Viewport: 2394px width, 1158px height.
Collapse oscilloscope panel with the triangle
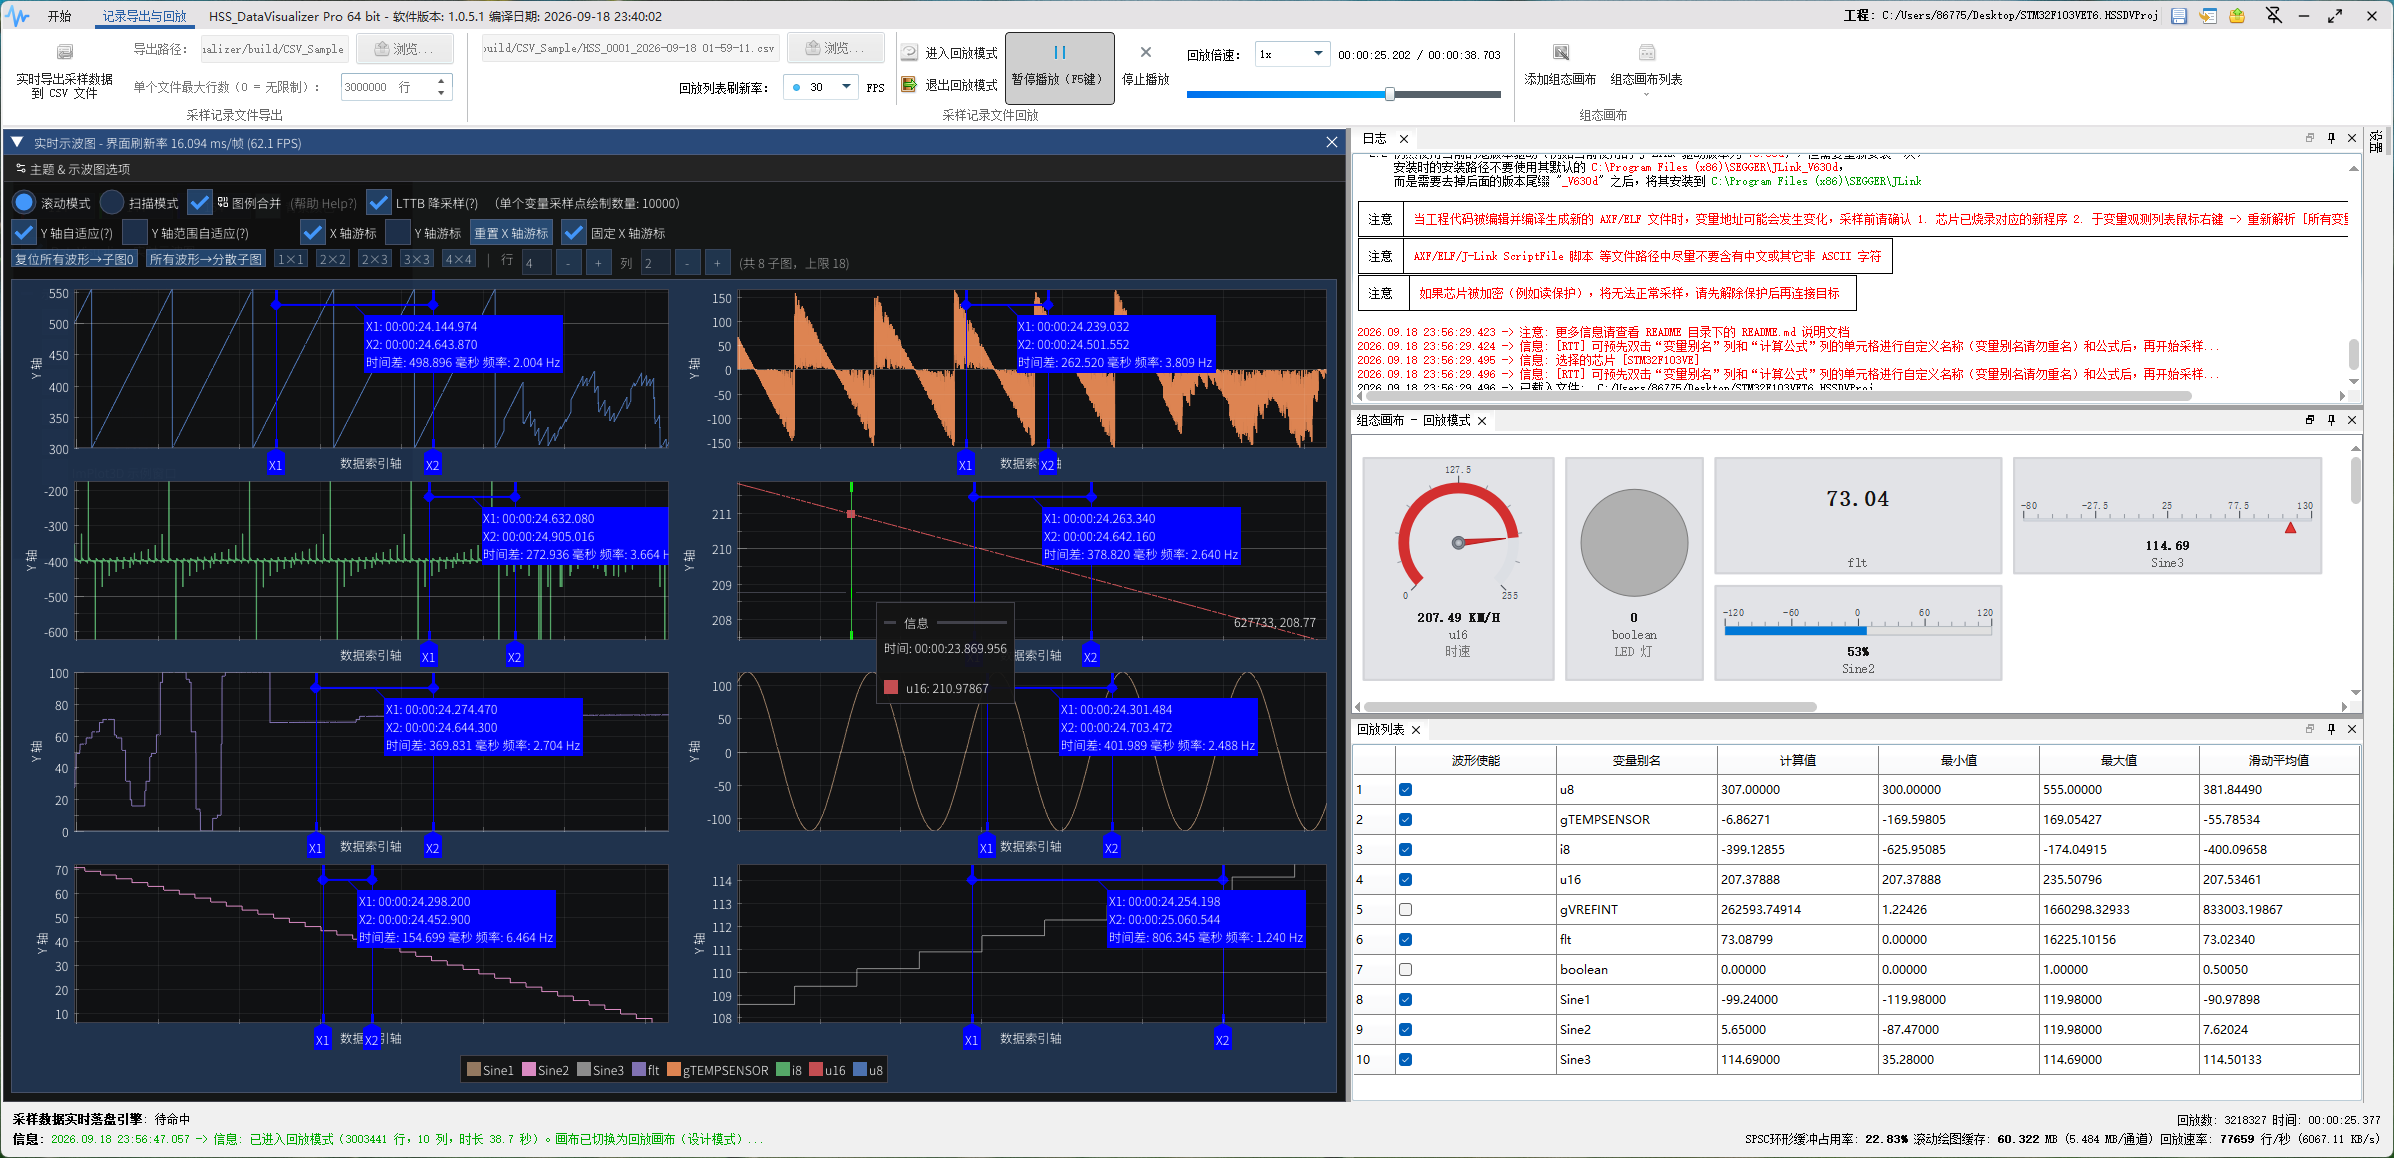[17, 143]
